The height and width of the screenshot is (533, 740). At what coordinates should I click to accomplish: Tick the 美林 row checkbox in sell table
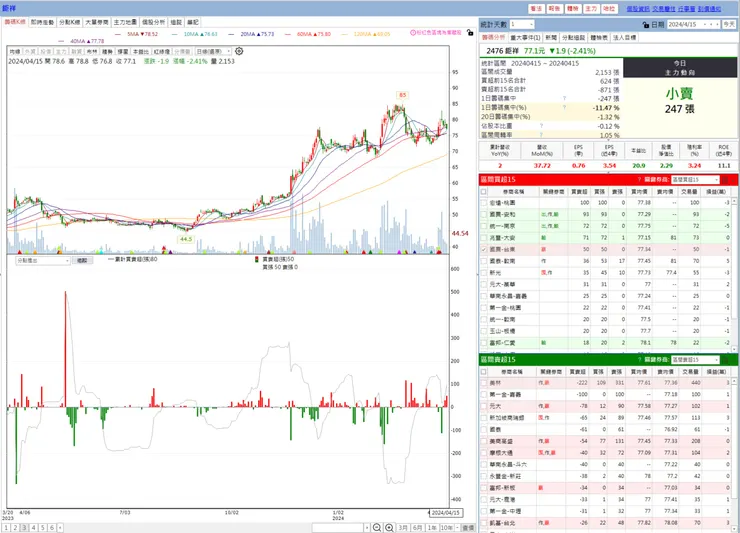click(x=483, y=383)
